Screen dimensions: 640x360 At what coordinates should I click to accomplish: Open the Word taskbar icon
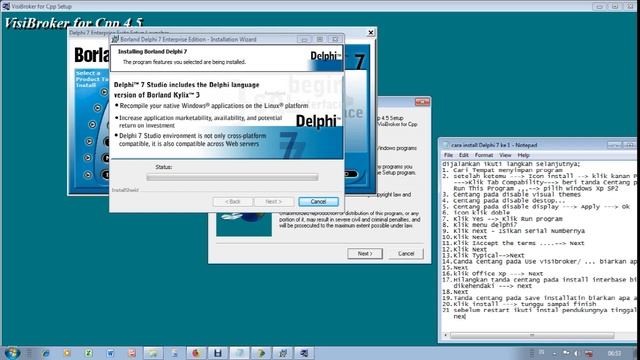[x=110, y=353]
